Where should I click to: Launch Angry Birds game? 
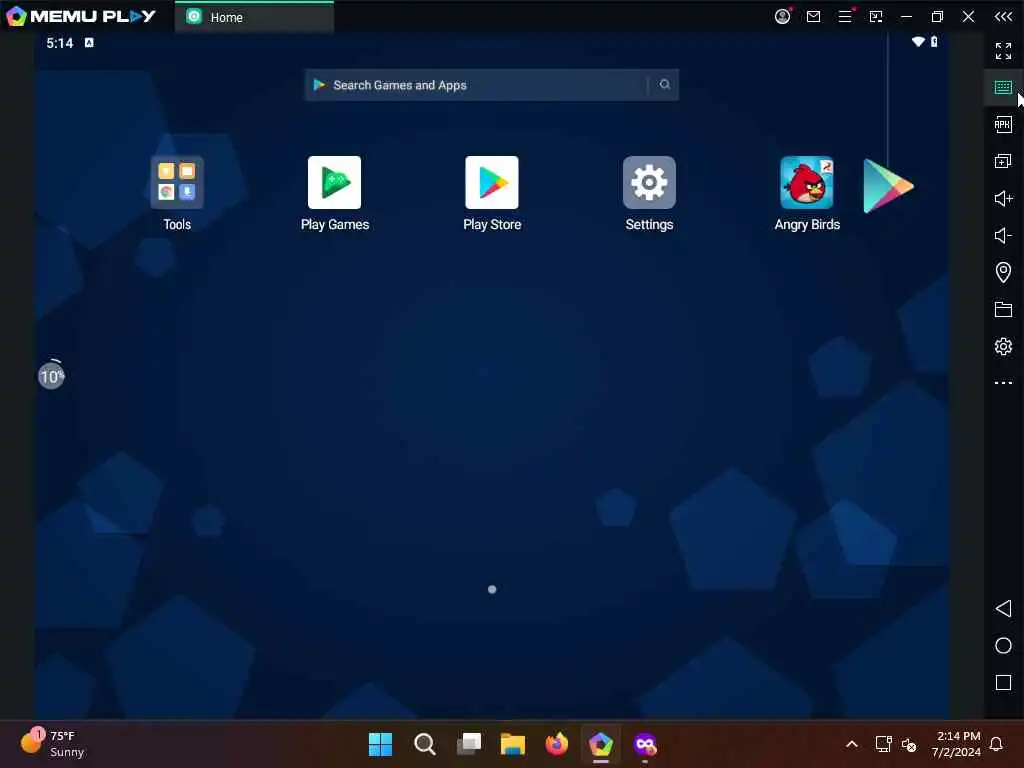tap(807, 183)
